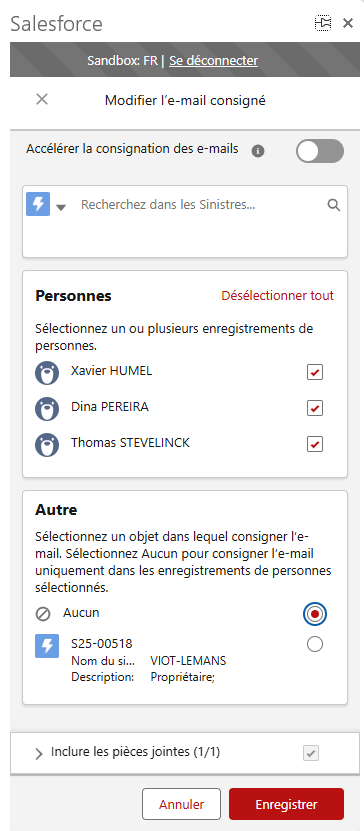
Task: Uncheck the Dina PEREIRA checkbox
Action: coord(315,408)
